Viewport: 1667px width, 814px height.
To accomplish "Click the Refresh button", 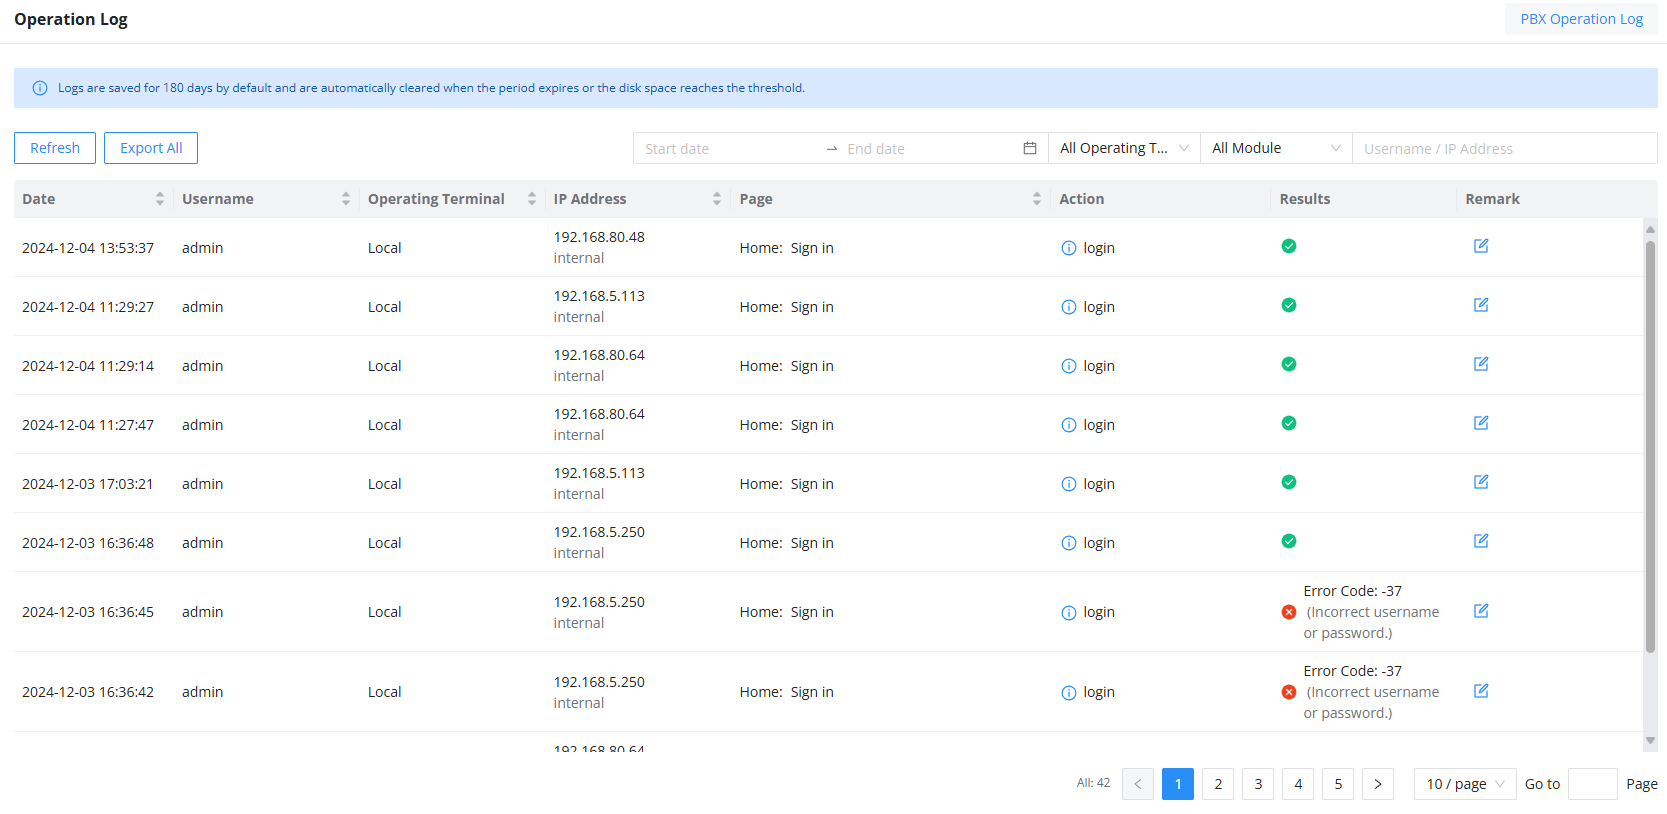I will (55, 148).
